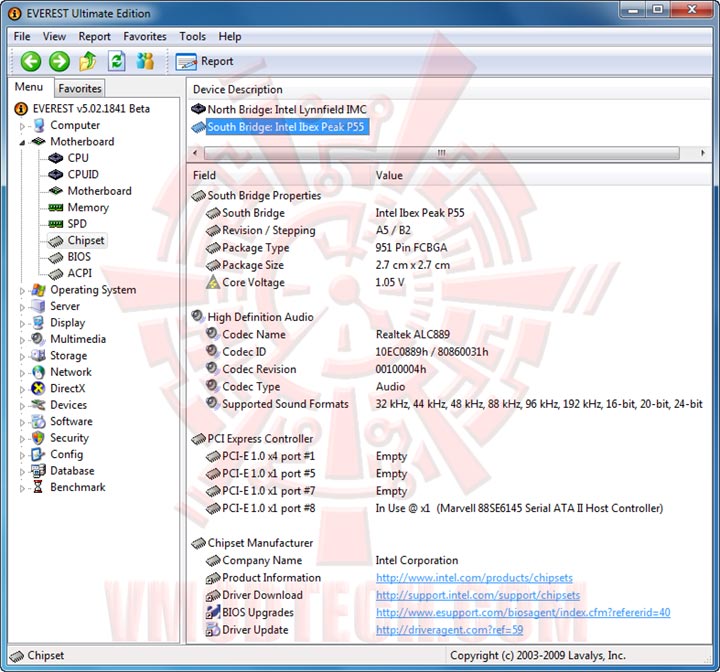Select the PCI-E 1.0 x1 port #8 row
Screen dimensions: 720x672
(x=449, y=508)
